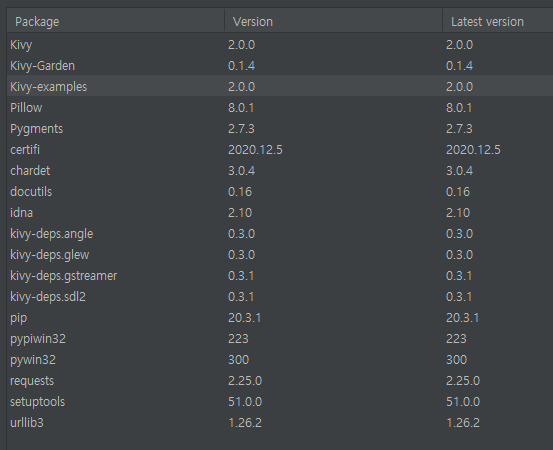The height and width of the screenshot is (450, 553).
Task: Click kivy-deps.angle's installed version 0.3.0
Action: click(241, 233)
